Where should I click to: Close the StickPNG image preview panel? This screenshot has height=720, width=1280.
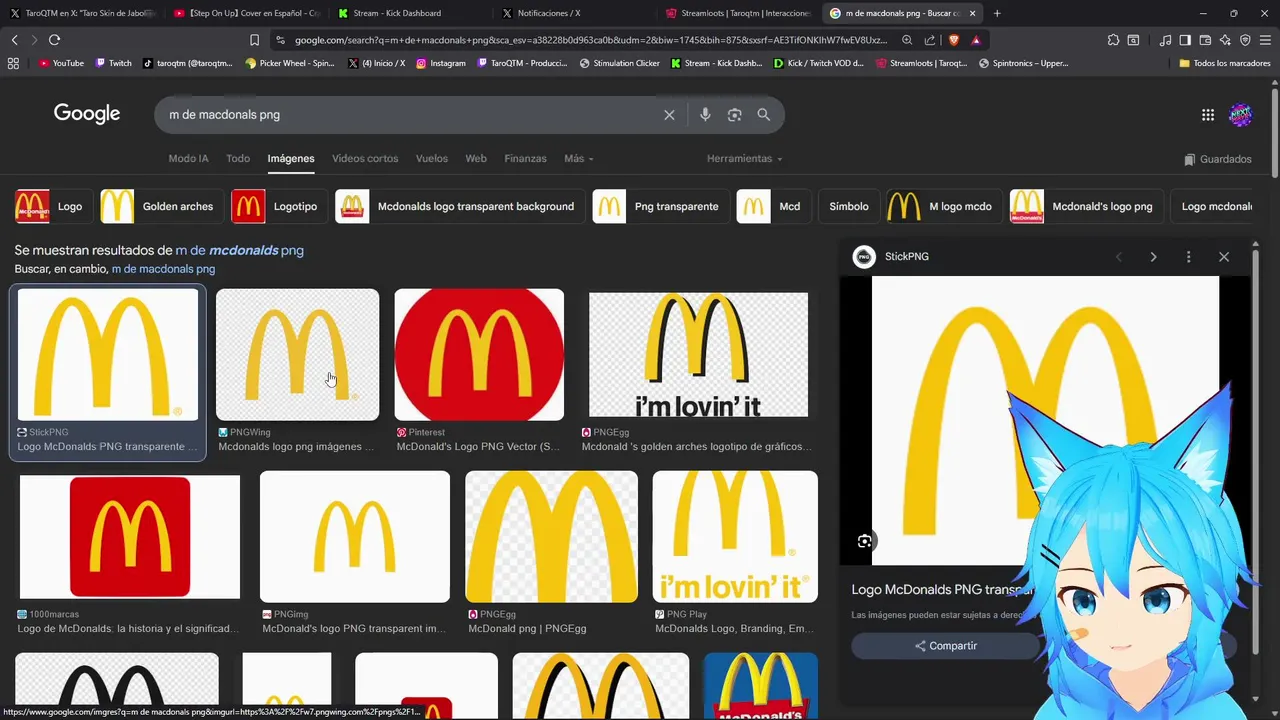(x=1224, y=257)
